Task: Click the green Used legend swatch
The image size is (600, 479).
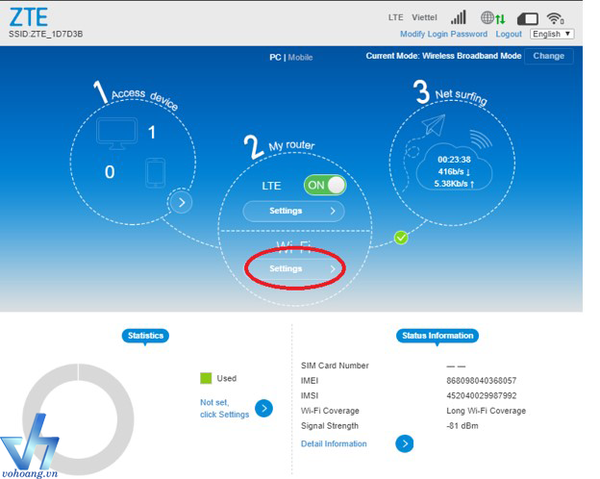Action: point(206,378)
